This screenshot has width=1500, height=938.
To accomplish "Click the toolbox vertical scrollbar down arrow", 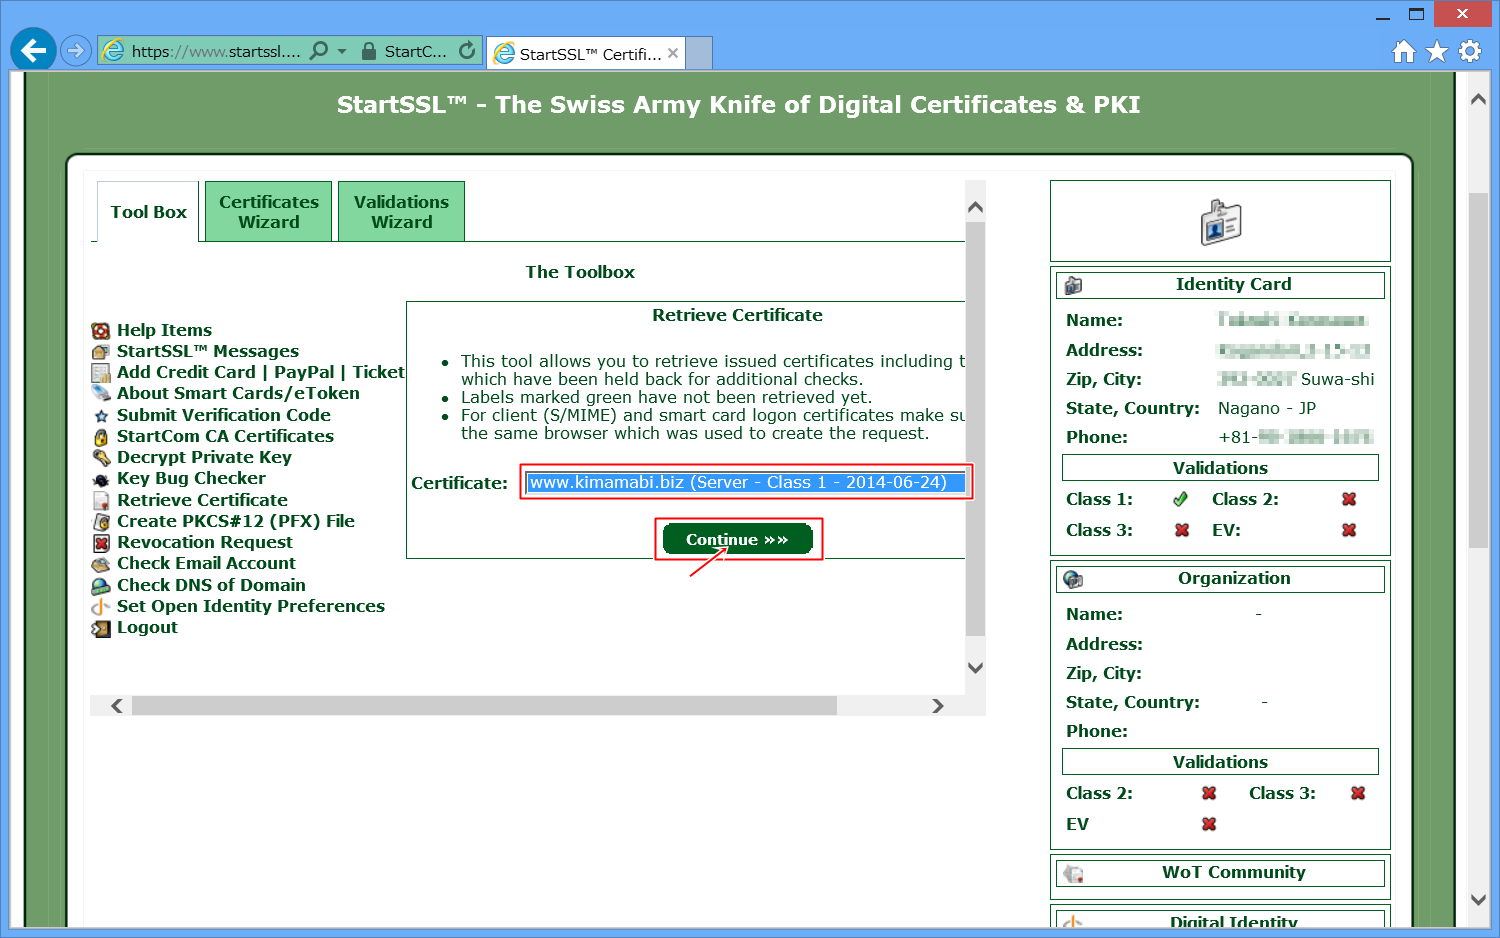I will 975,668.
